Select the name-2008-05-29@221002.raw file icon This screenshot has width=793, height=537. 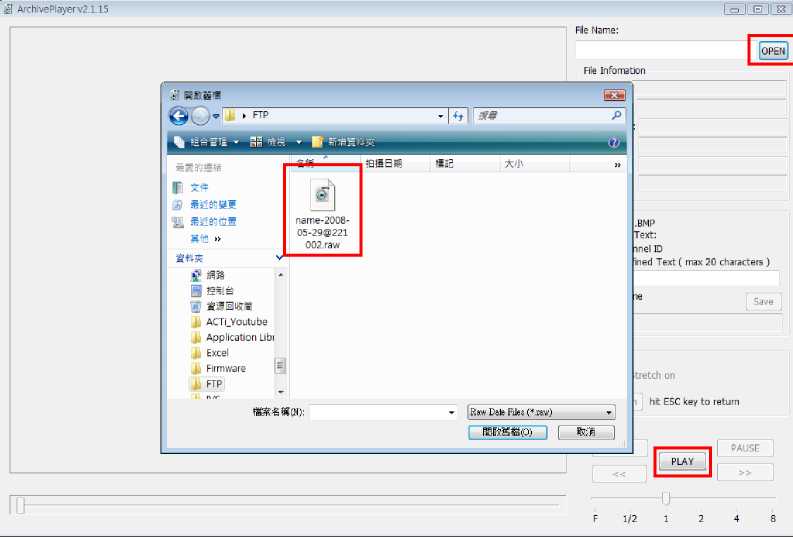click(323, 194)
